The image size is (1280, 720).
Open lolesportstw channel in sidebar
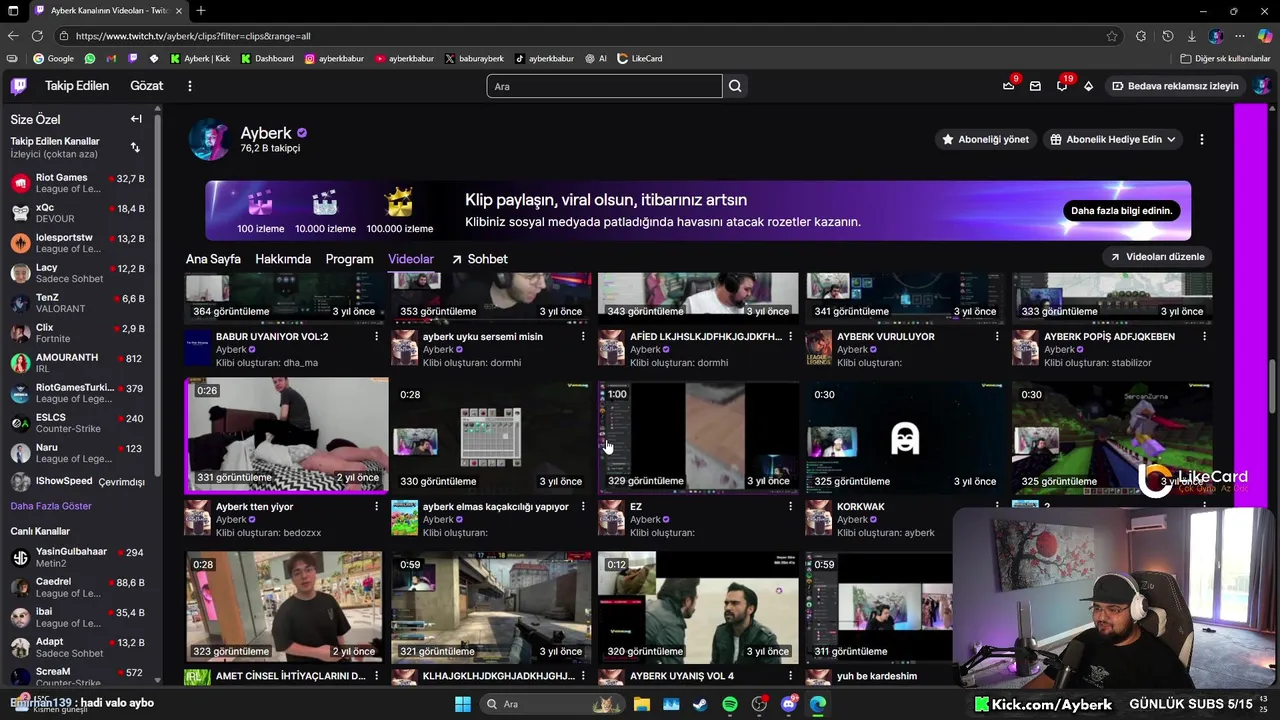[x=80, y=243]
